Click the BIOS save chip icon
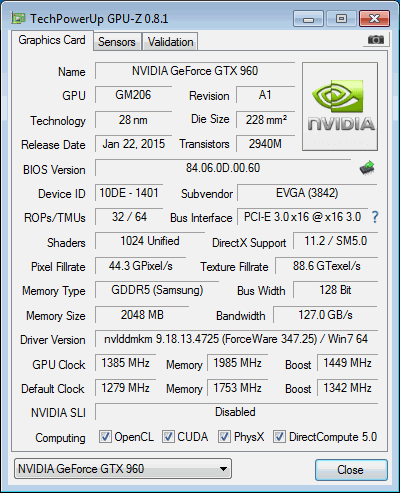This screenshot has width=400, height=493. (x=367, y=168)
